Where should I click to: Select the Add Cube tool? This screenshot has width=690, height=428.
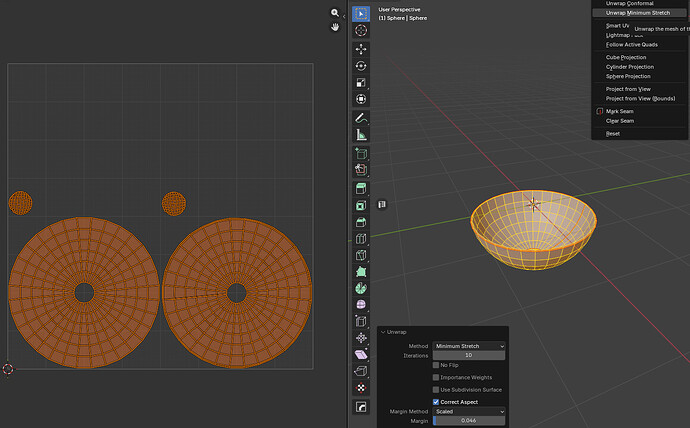pos(361,154)
